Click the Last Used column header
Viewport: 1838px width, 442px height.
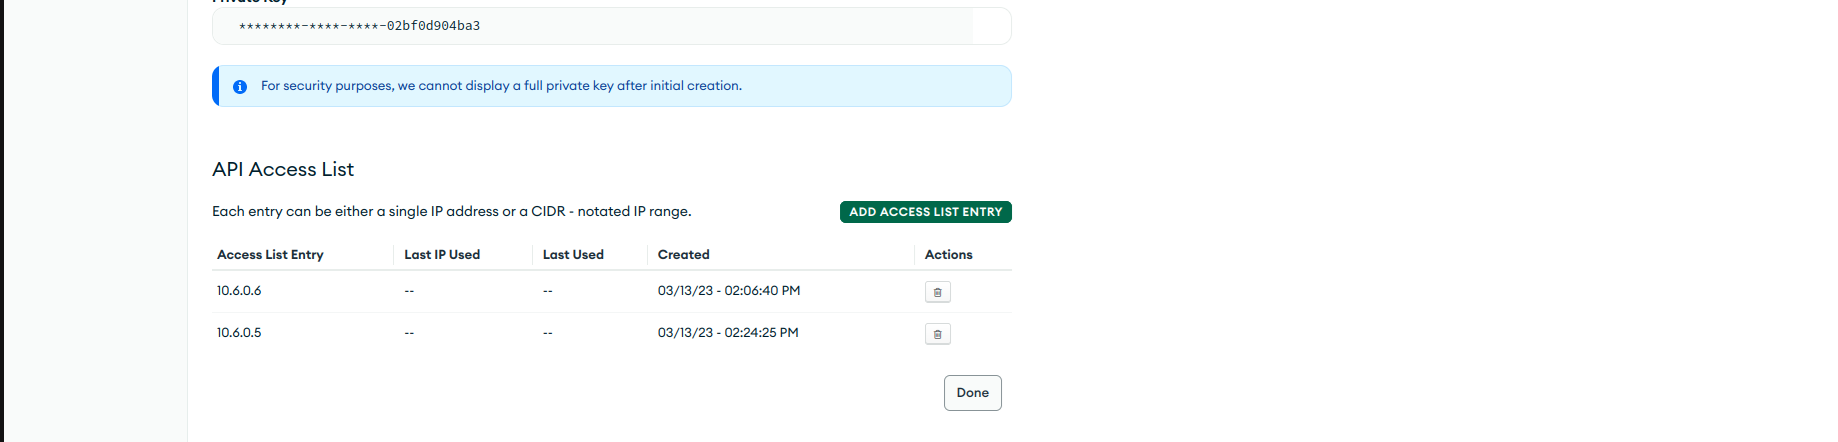[573, 255]
